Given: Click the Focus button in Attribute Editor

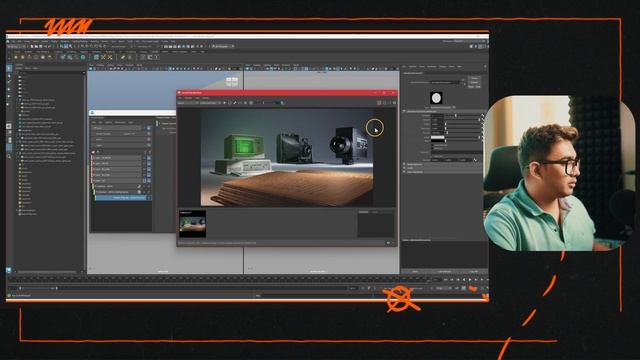Looking at the screenshot, I should click(474, 78).
